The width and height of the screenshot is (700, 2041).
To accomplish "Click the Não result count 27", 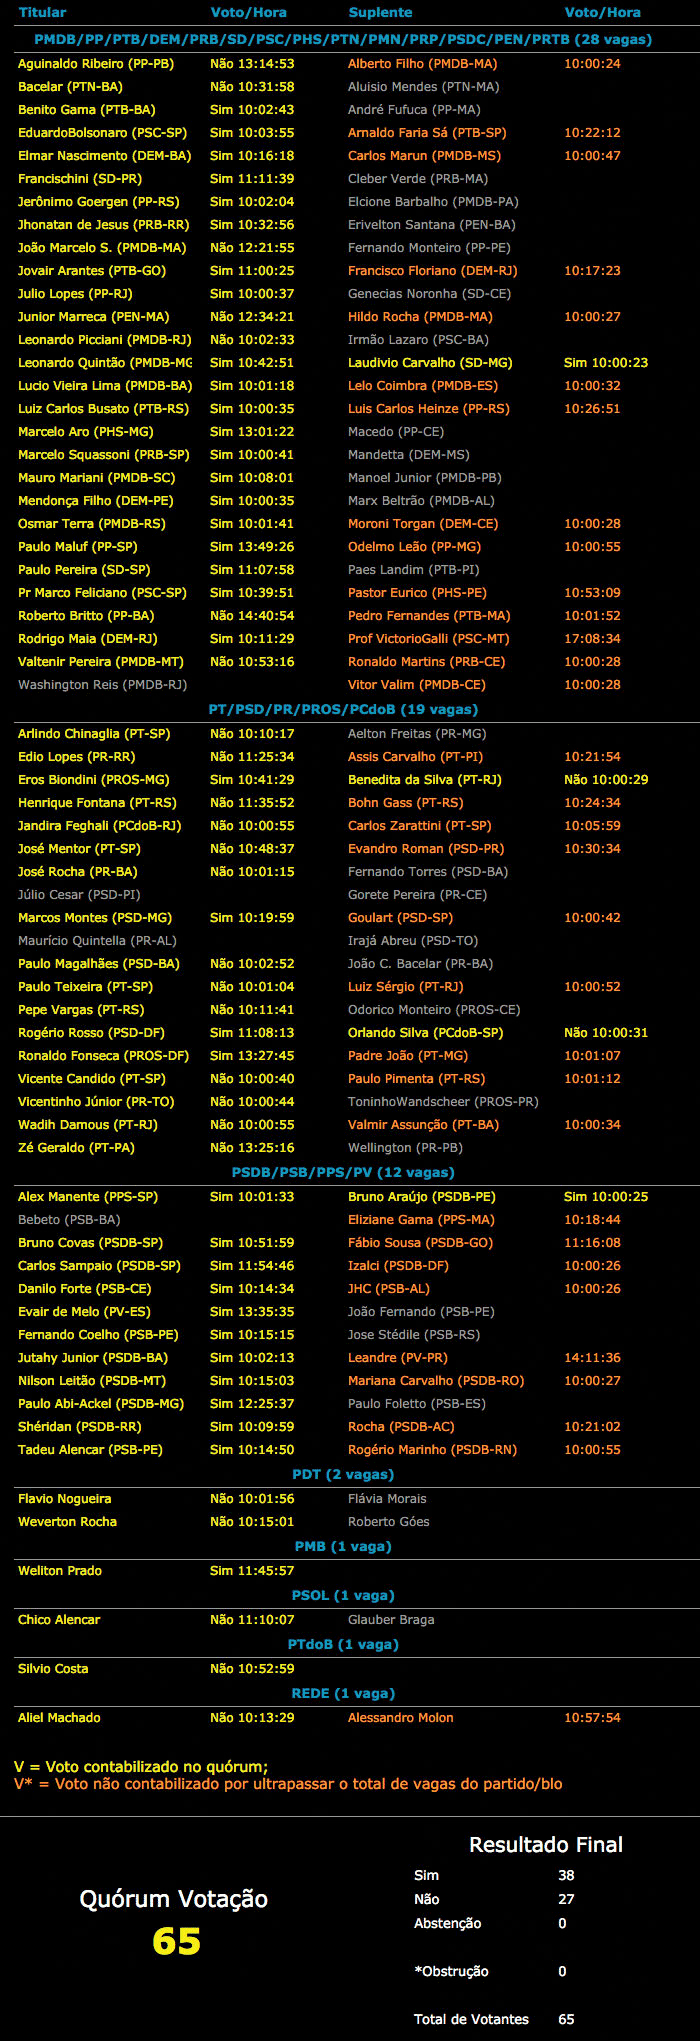I will click(x=566, y=1900).
